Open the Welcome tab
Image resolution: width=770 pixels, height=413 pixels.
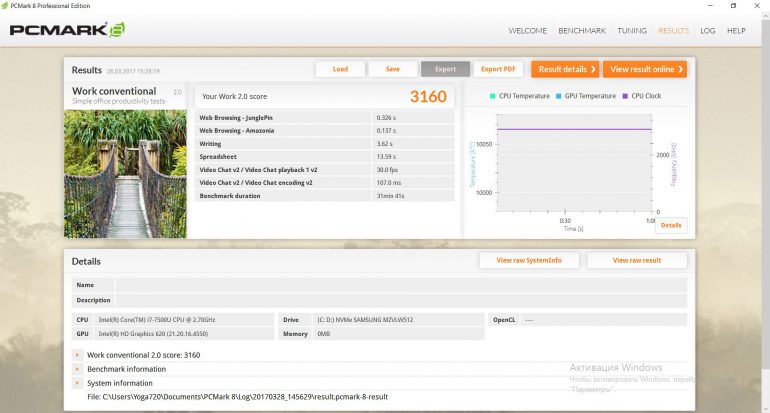527,30
